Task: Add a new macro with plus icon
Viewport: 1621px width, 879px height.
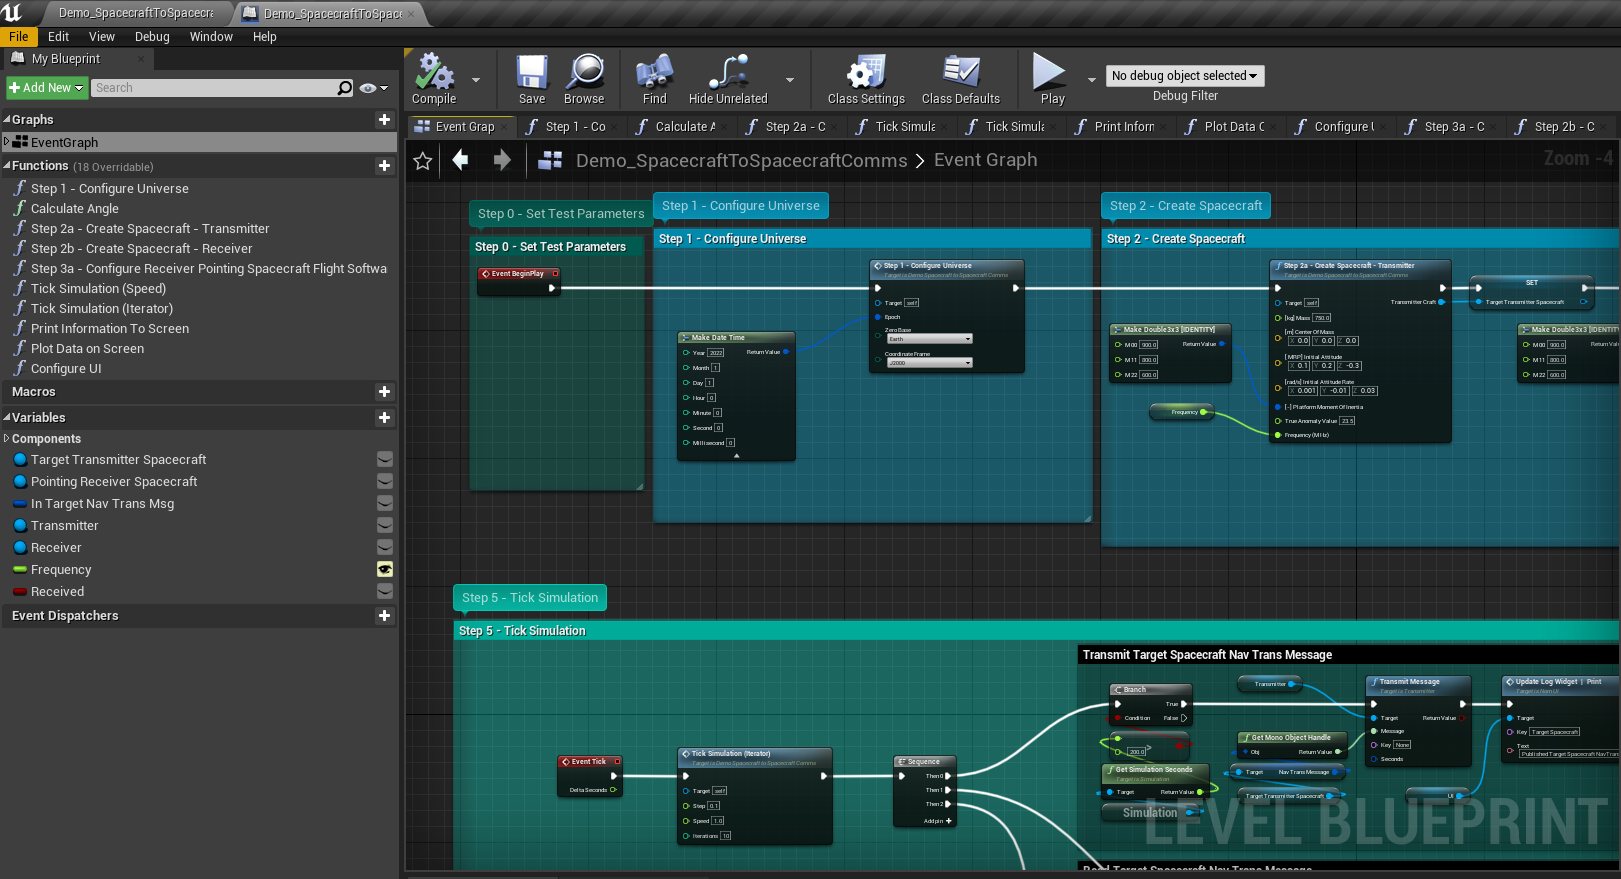Action: point(384,391)
